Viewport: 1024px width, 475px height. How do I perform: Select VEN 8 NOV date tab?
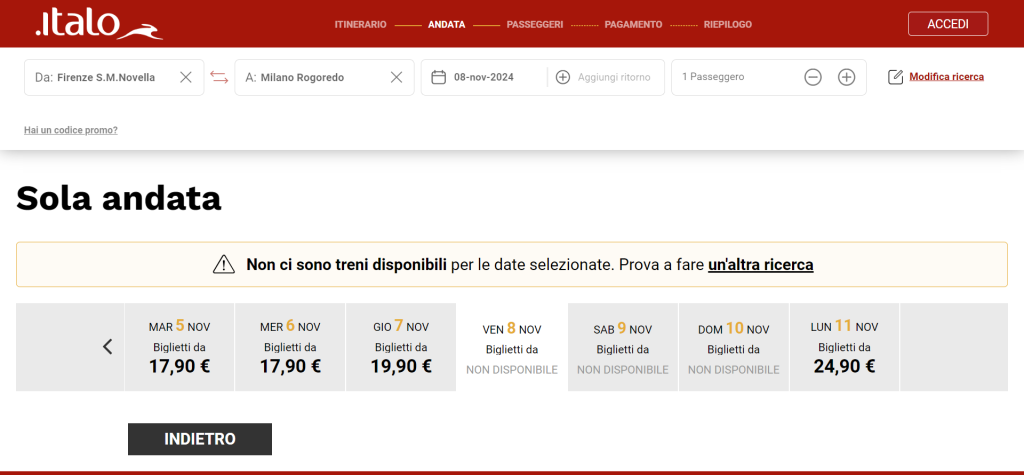(x=512, y=347)
